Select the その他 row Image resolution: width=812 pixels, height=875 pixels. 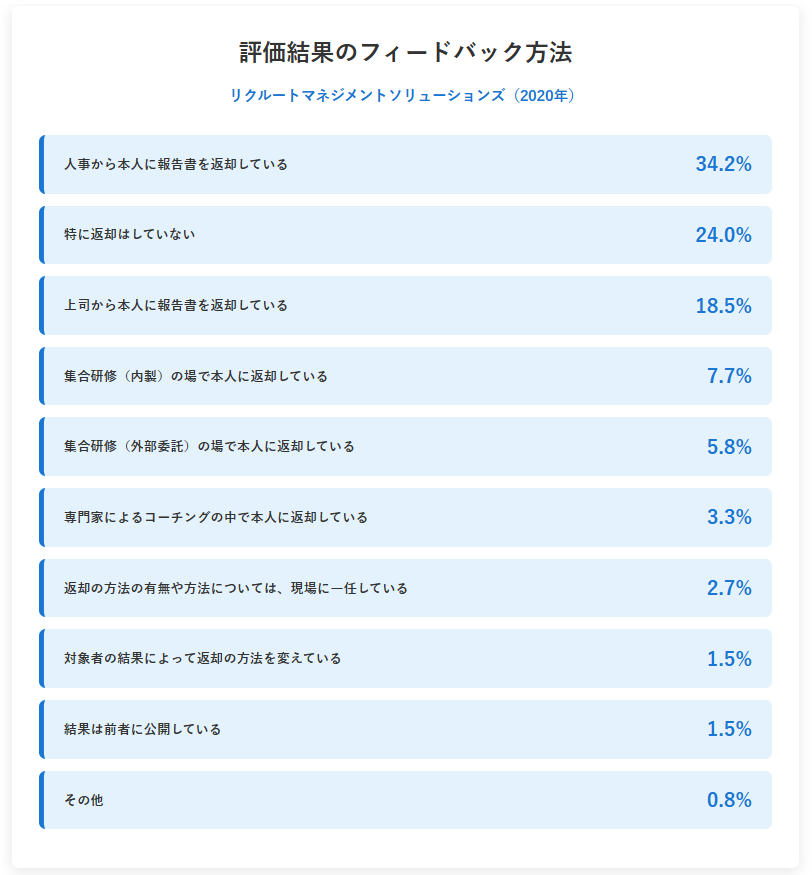(x=406, y=800)
